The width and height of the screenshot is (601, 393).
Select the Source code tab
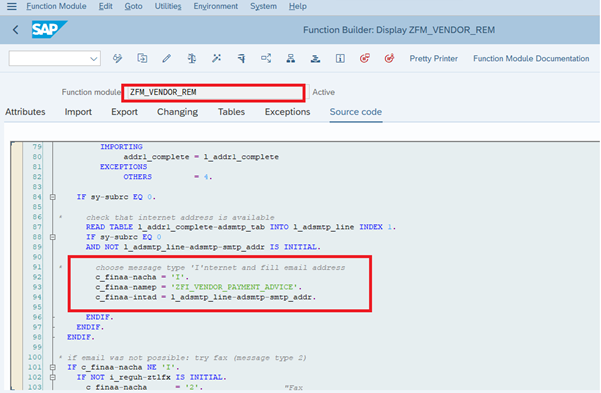click(356, 112)
